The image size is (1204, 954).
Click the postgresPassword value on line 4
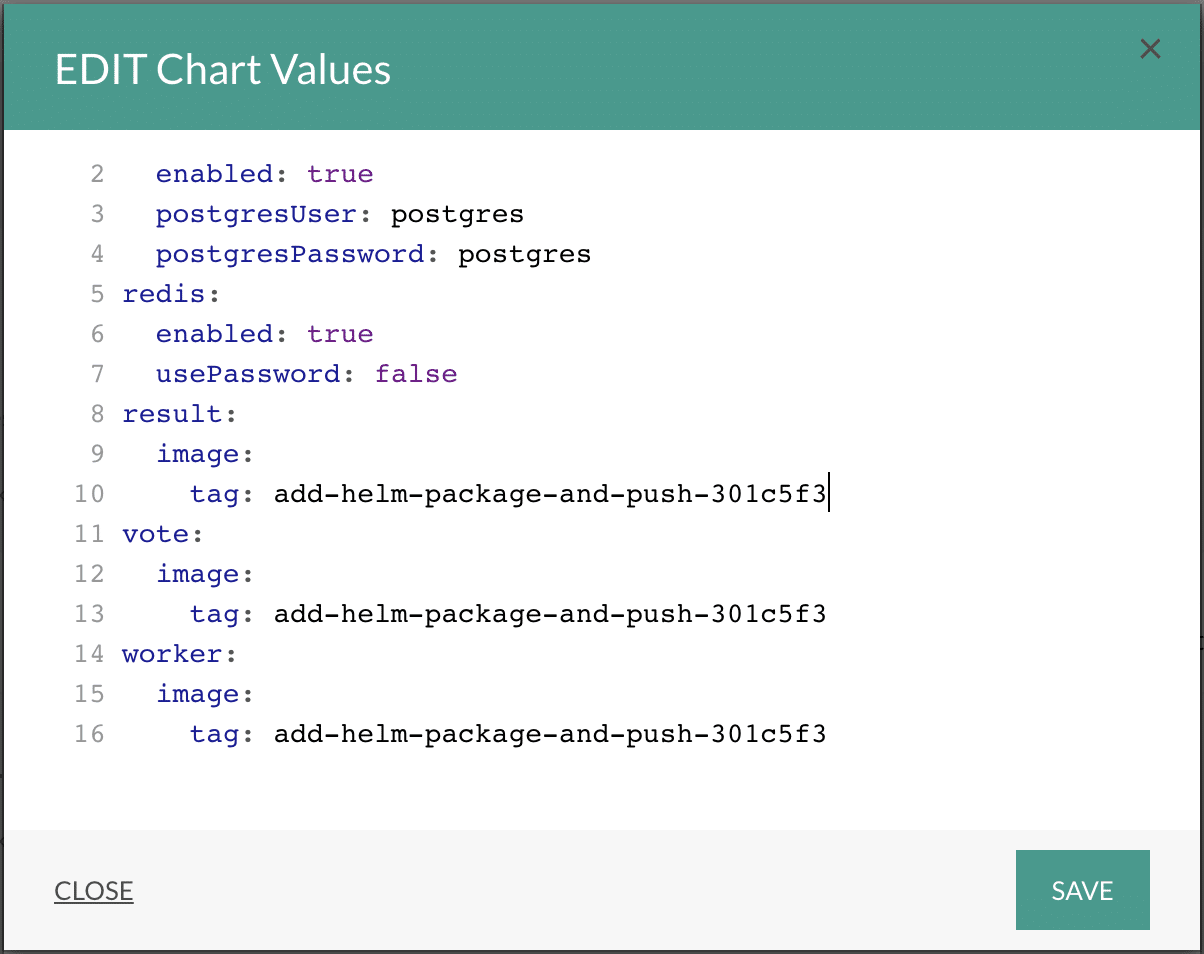524,254
